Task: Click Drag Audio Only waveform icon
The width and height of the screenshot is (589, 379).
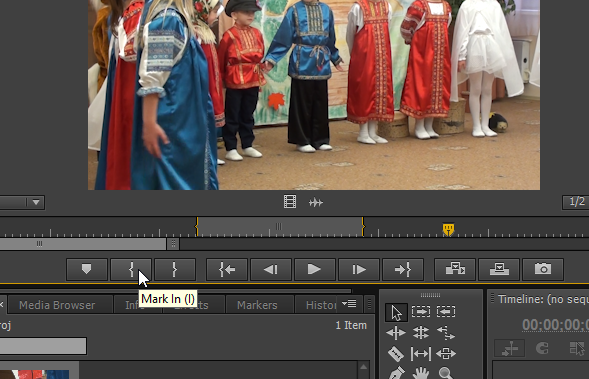Action: pyautogui.click(x=316, y=203)
